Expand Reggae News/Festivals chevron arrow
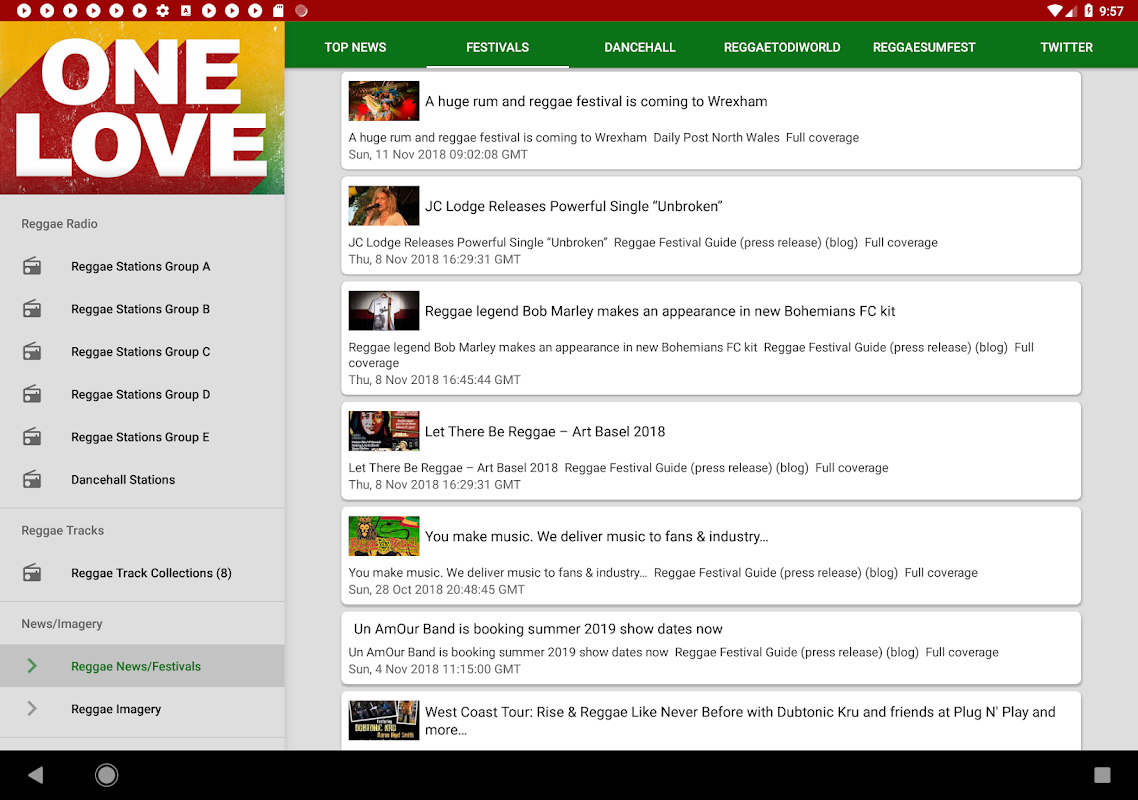The height and width of the screenshot is (800, 1138). pyautogui.click(x=32, y=666)
